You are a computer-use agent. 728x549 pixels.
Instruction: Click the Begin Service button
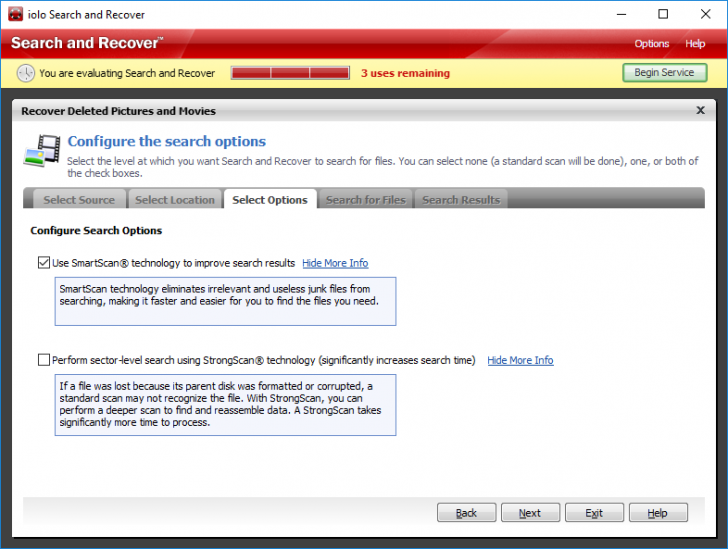(x=664, y=72)
